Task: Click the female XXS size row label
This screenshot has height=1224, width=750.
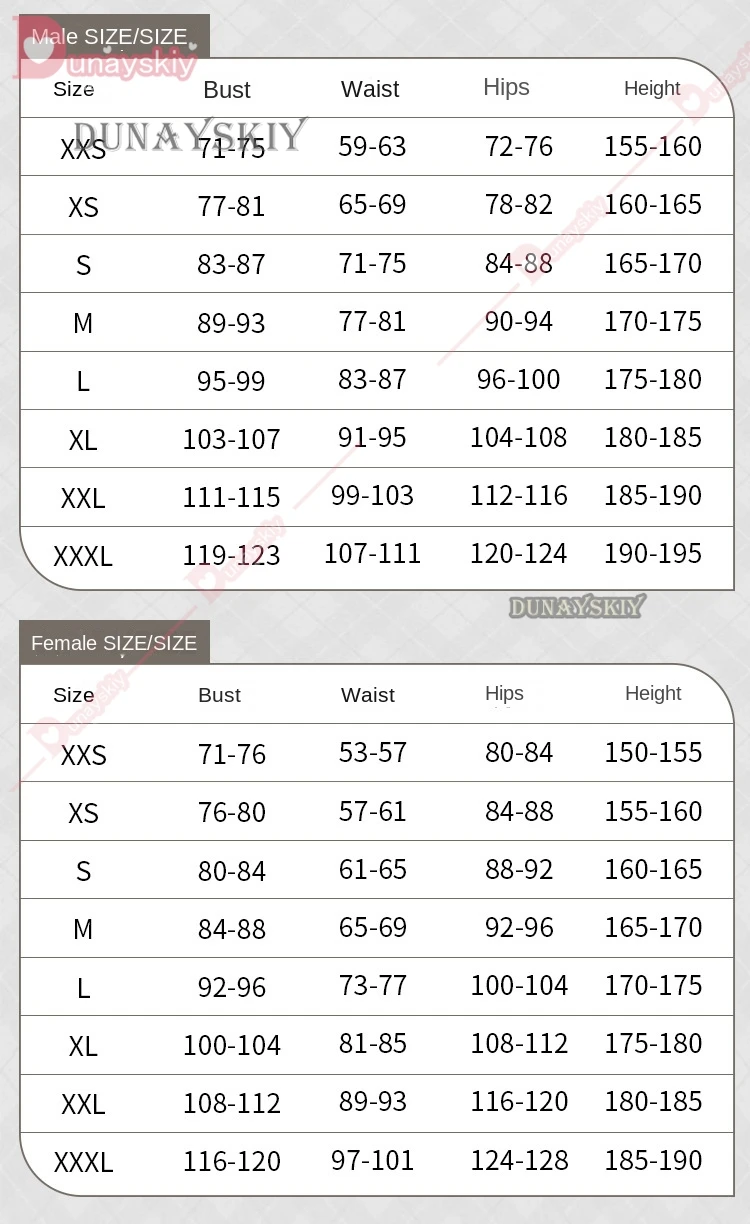Action: point(83,755)
